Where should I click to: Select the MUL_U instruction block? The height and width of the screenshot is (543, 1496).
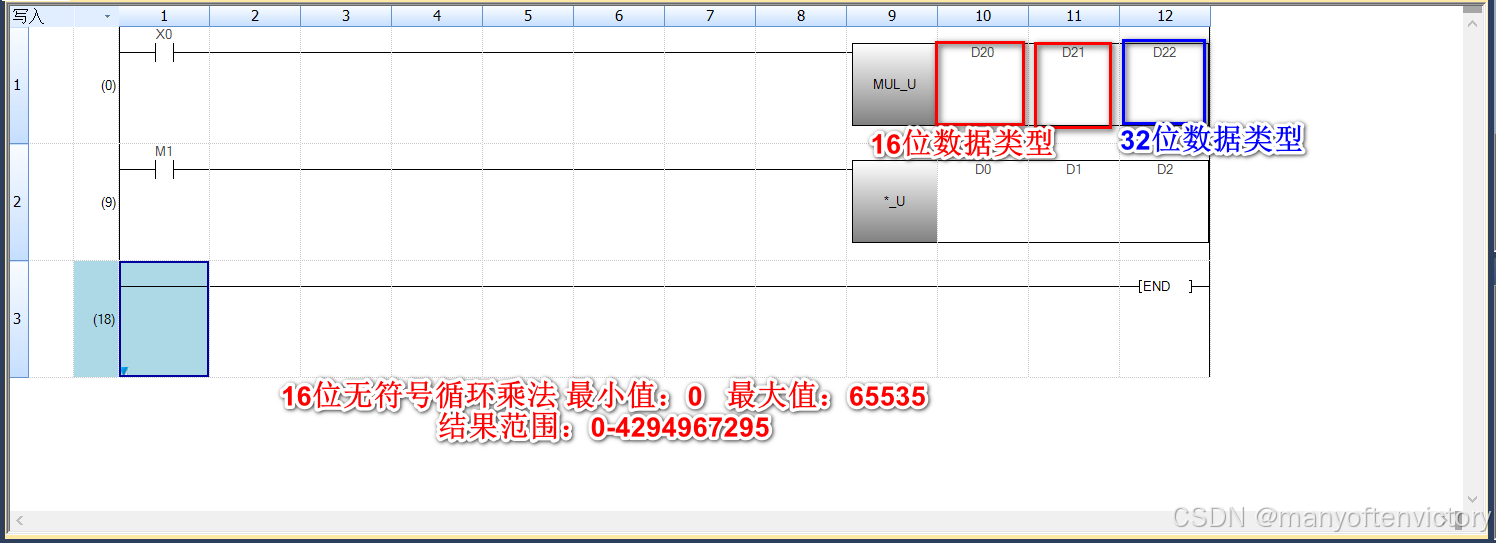894,85
